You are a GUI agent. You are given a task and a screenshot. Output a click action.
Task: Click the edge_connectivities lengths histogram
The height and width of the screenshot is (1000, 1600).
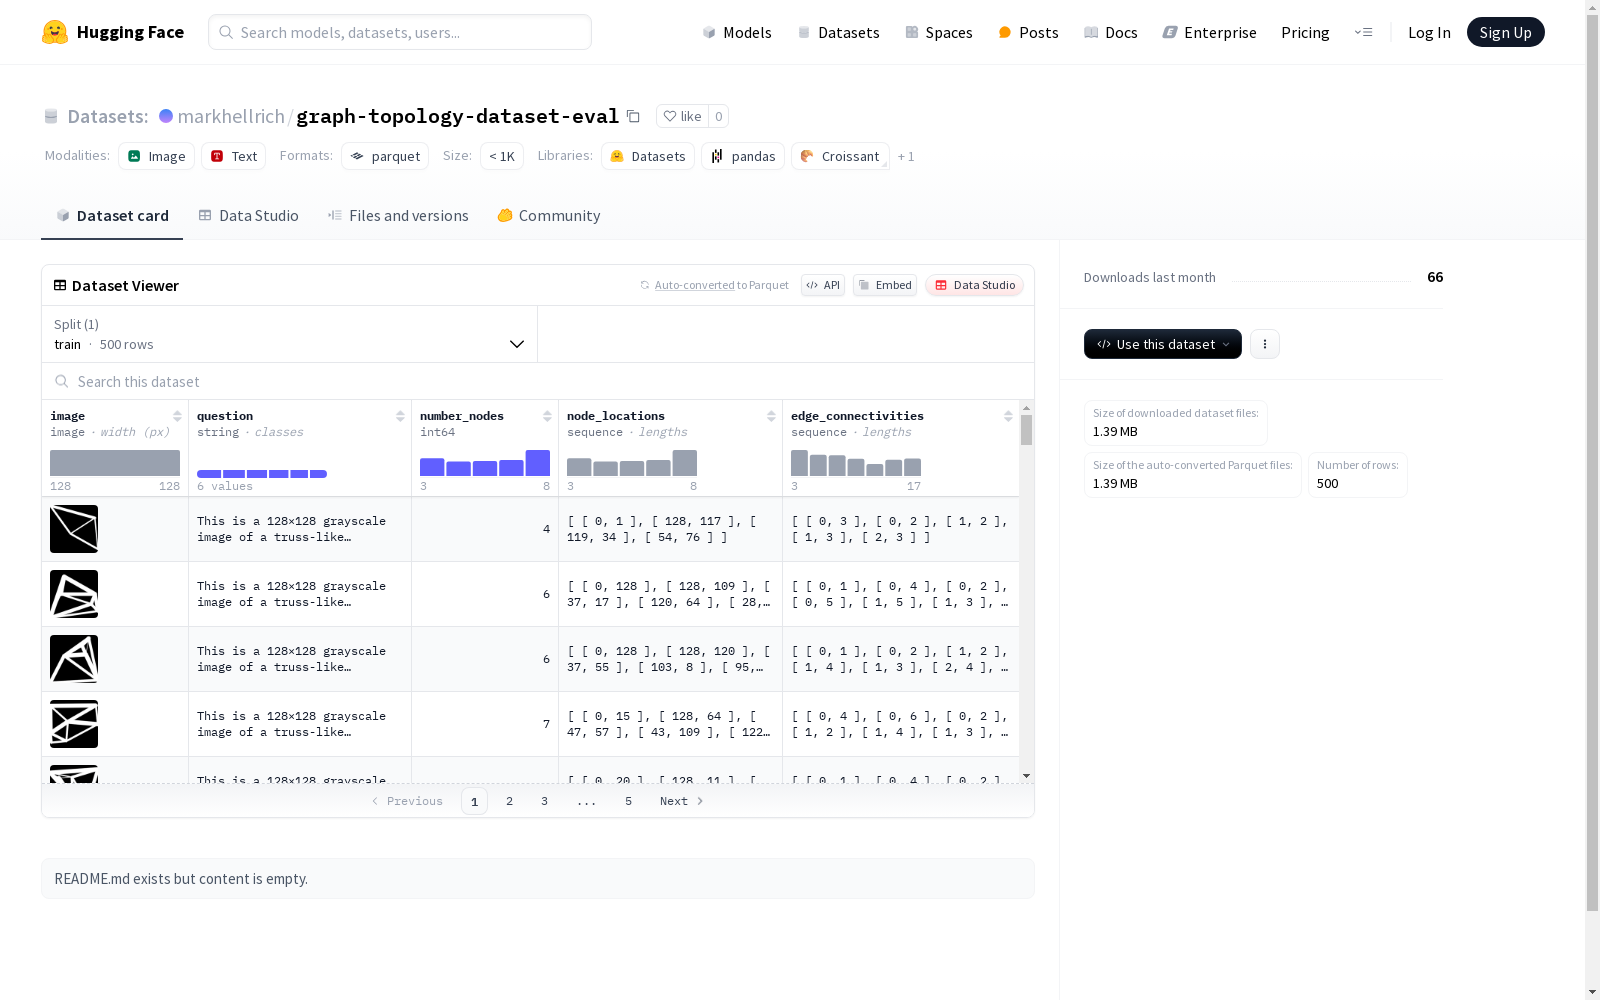pos(856,463)
